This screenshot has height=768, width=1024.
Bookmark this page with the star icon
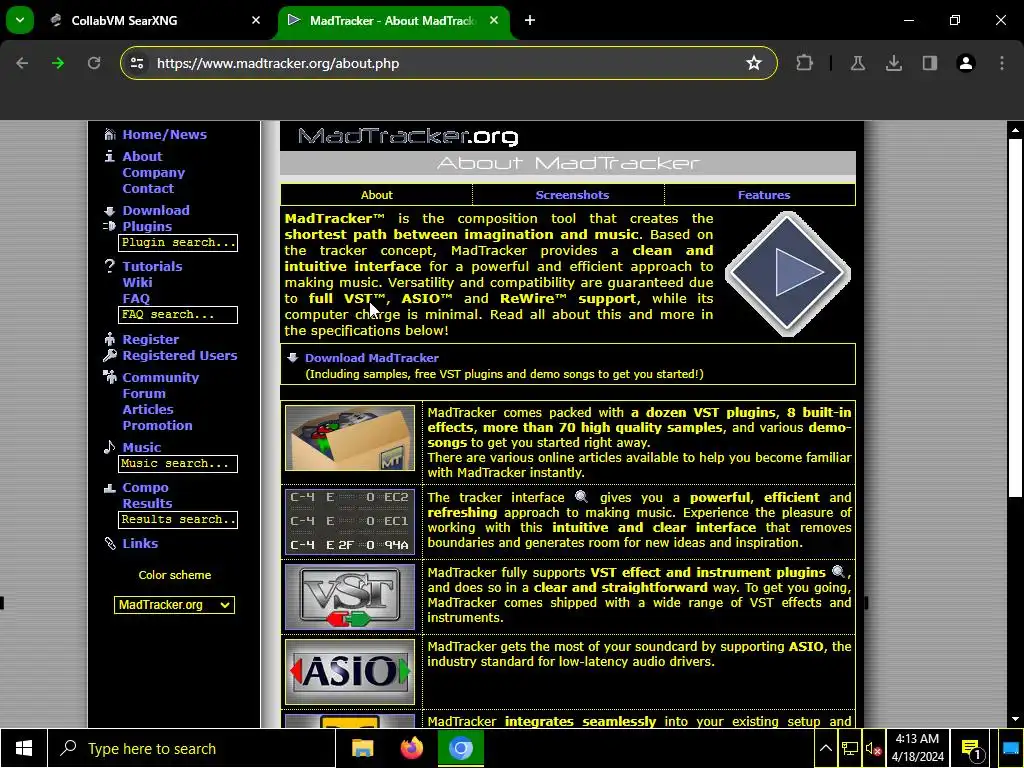[754, 63]
